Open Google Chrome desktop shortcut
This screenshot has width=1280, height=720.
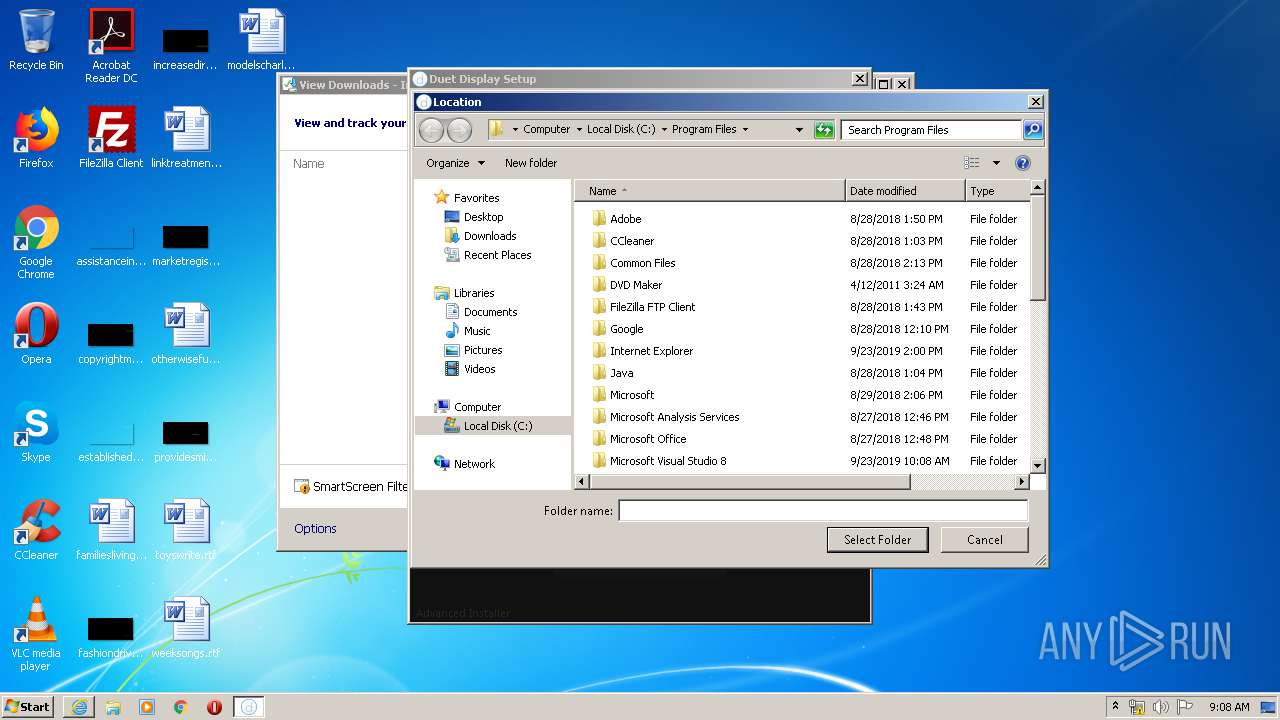pos(36,242)
